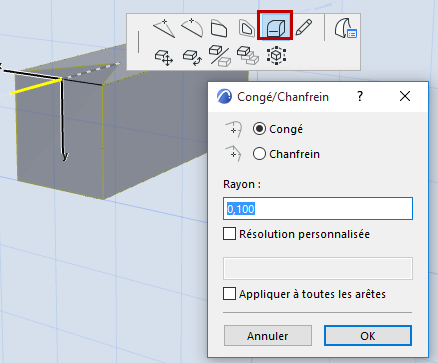Pick the pencil Add to Polygon icon
438x363 pixels.
pos(304,27)
